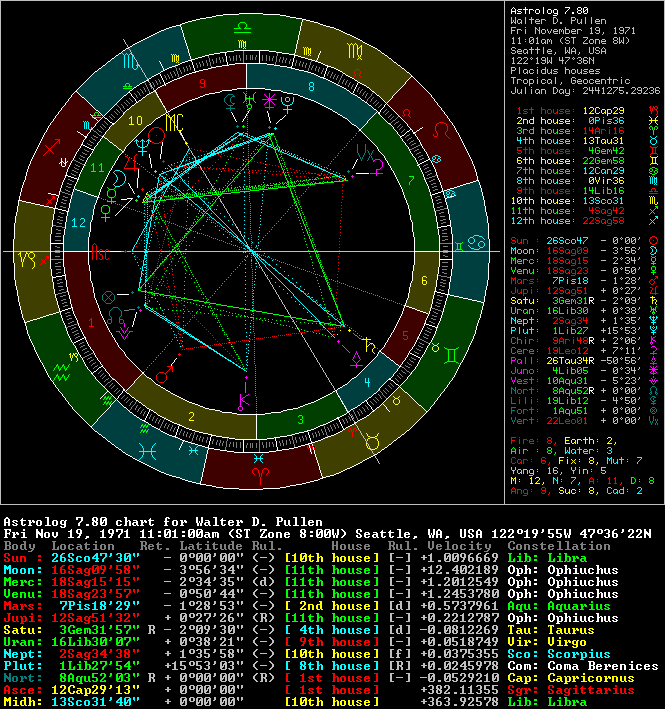Select '1st house: 12Cap29' sidebar row

[587, 111]
